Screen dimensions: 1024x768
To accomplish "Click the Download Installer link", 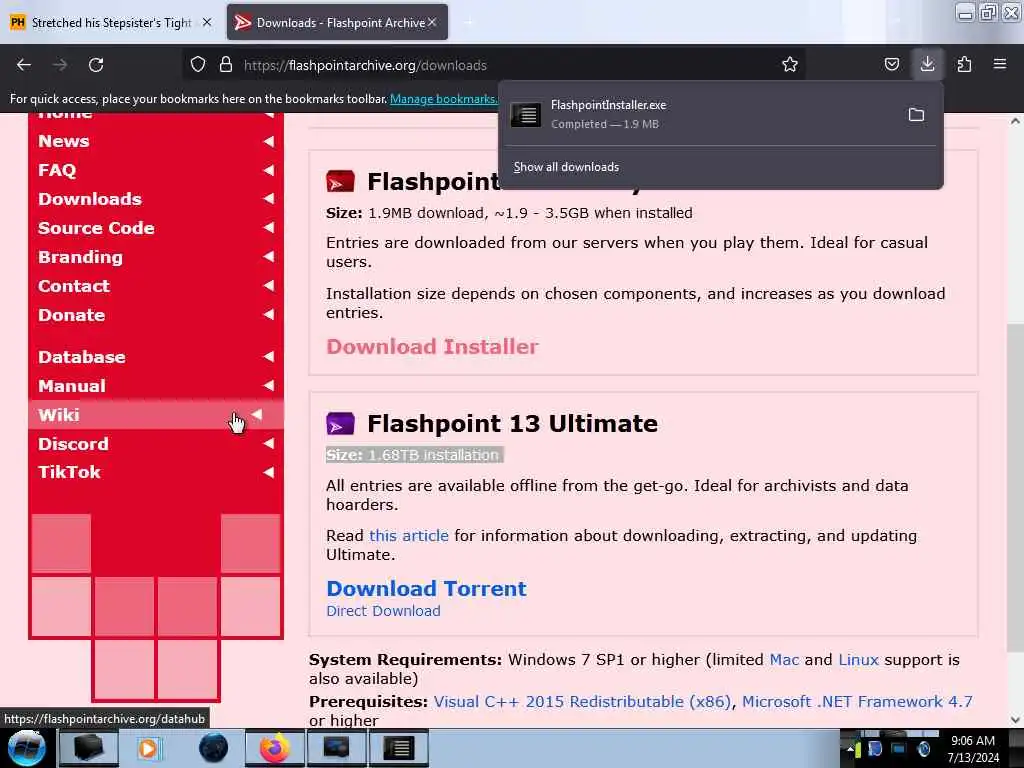I will [432, 347].
